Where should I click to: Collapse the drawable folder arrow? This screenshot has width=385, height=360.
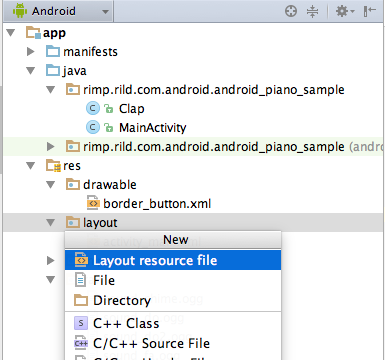[51, 185]
